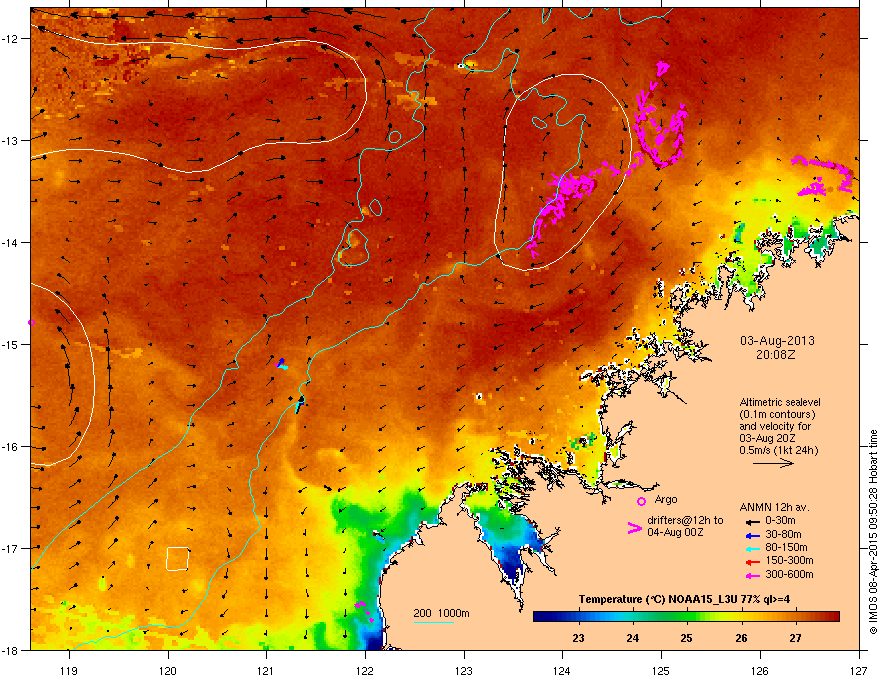Click the longitude axis label 122
880x680 pixels.
(x=365, y=670)
